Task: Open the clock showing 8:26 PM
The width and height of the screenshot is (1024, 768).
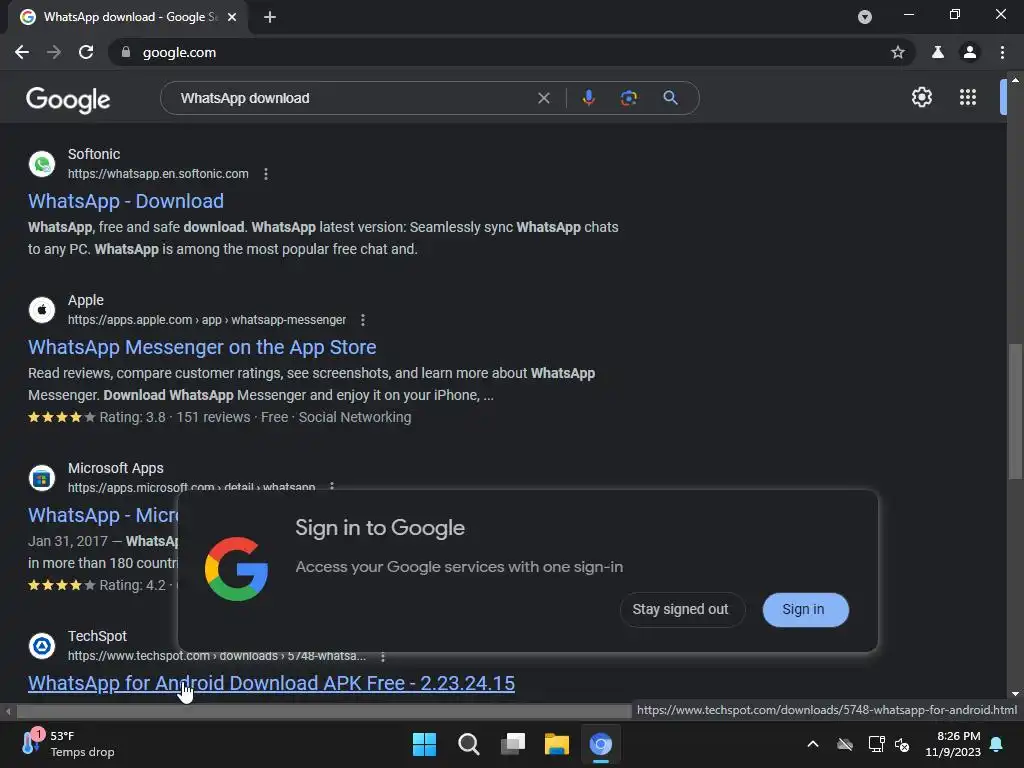Action: coord(953,744)
